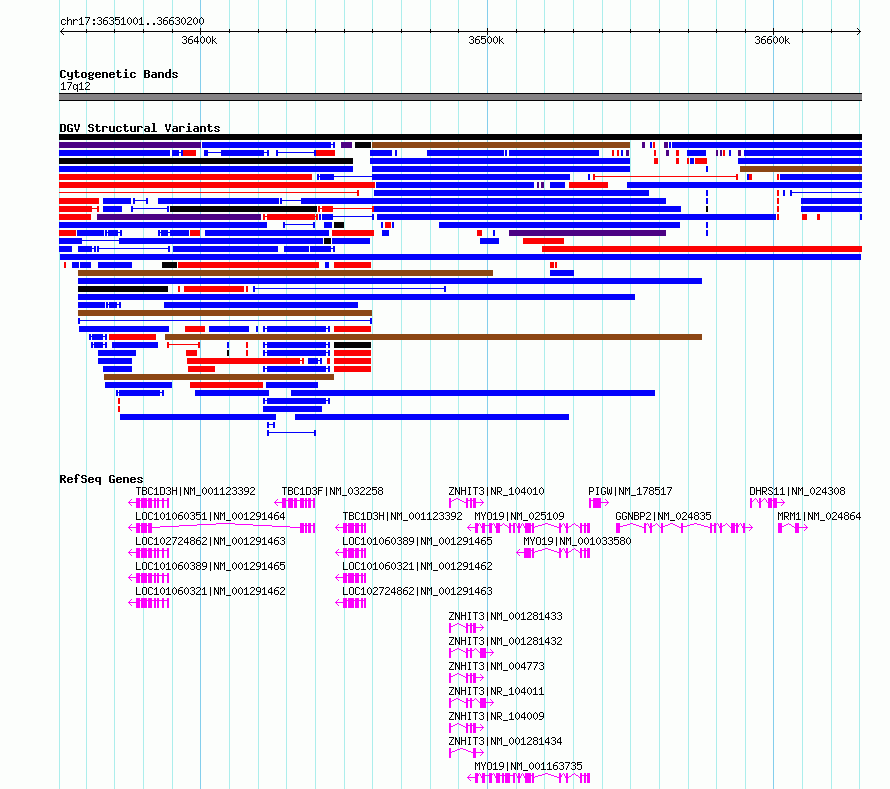Click the Cytogenetic Bands track title

coord(119,74)
